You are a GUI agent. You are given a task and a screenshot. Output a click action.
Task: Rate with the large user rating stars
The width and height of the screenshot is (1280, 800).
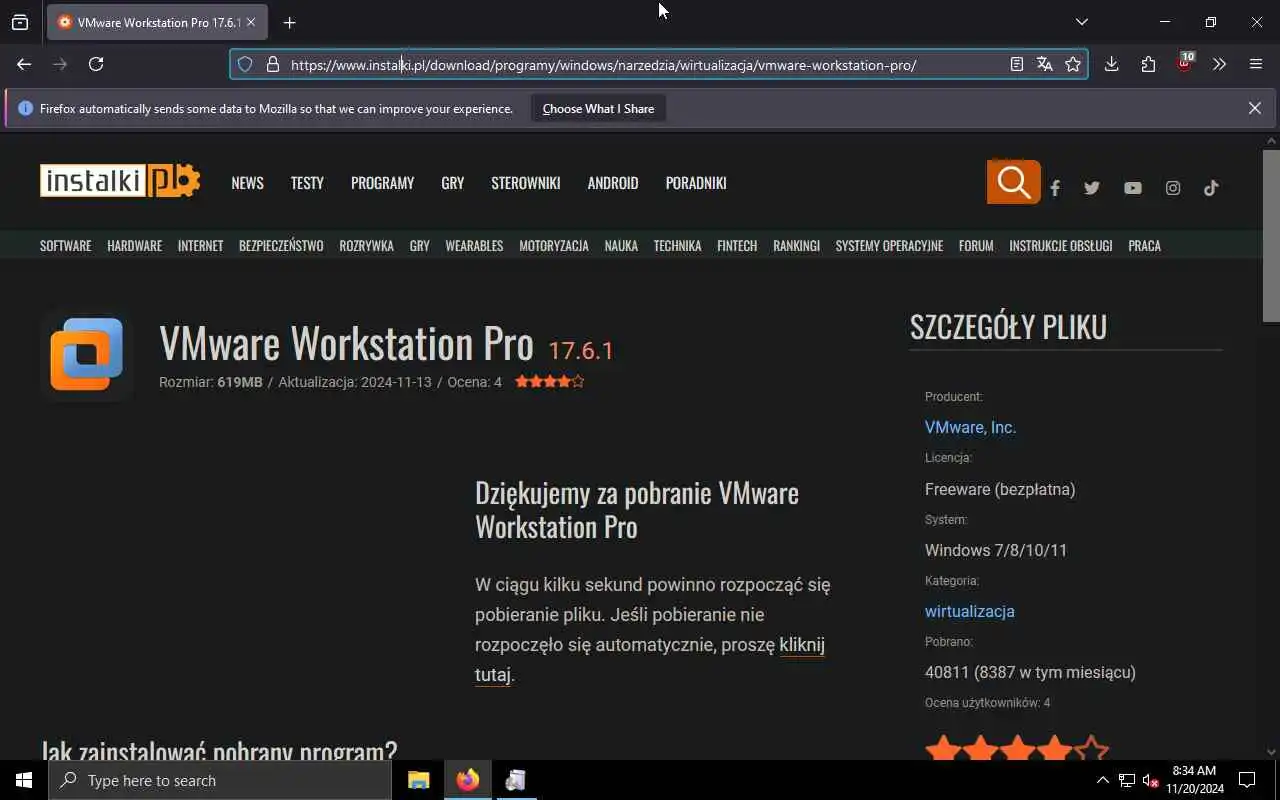pyautogui.click(x=1017, y=748)
